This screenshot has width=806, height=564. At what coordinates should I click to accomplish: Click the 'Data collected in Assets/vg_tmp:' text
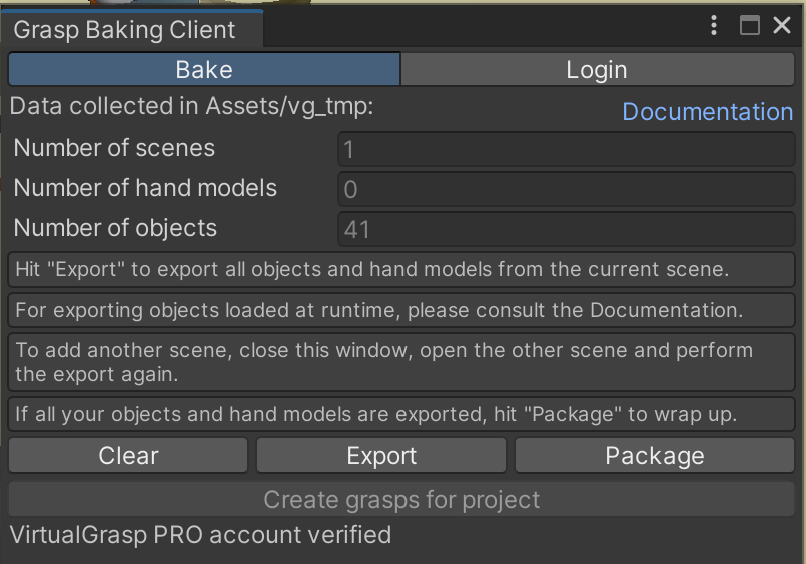pos(191,106)
